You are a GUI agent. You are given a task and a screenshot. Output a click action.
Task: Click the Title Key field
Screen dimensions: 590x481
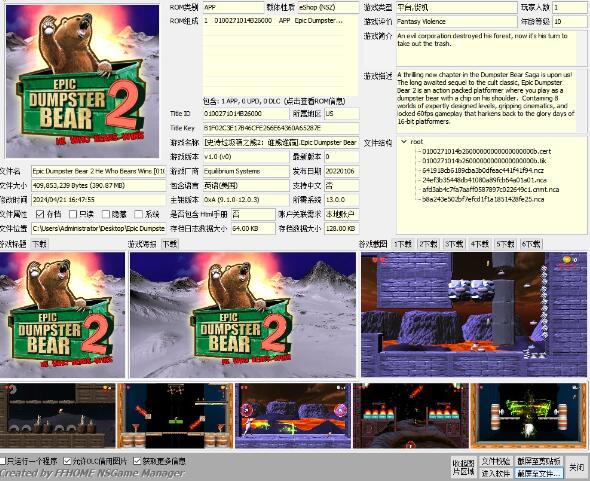(281, 128)
